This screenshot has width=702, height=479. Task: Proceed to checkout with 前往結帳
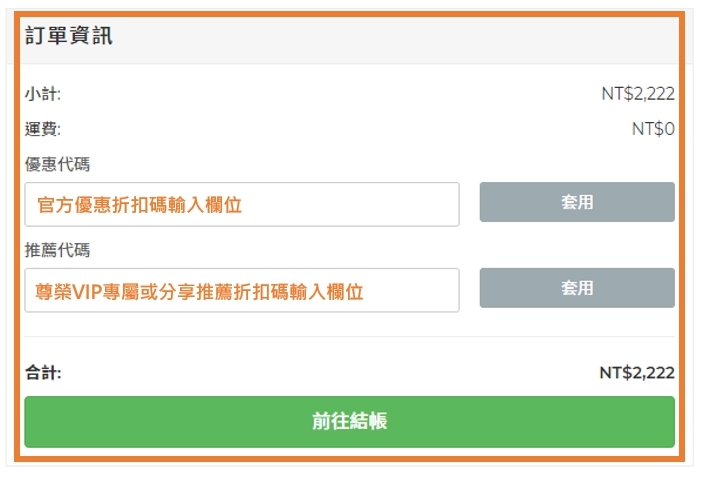coord(349,422)
